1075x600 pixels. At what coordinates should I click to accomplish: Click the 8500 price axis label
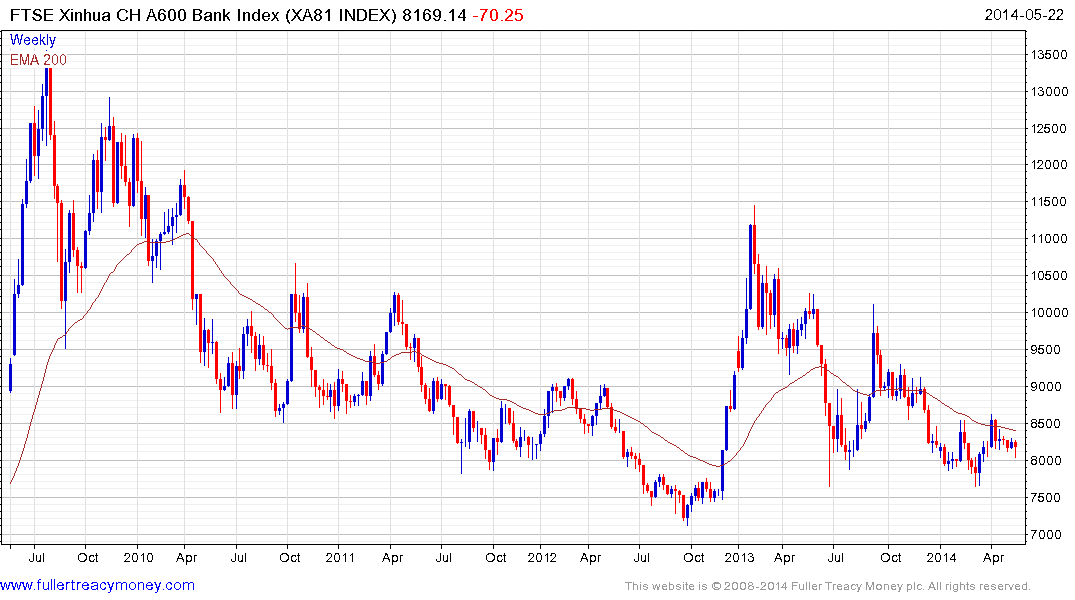pos(1046,424)
